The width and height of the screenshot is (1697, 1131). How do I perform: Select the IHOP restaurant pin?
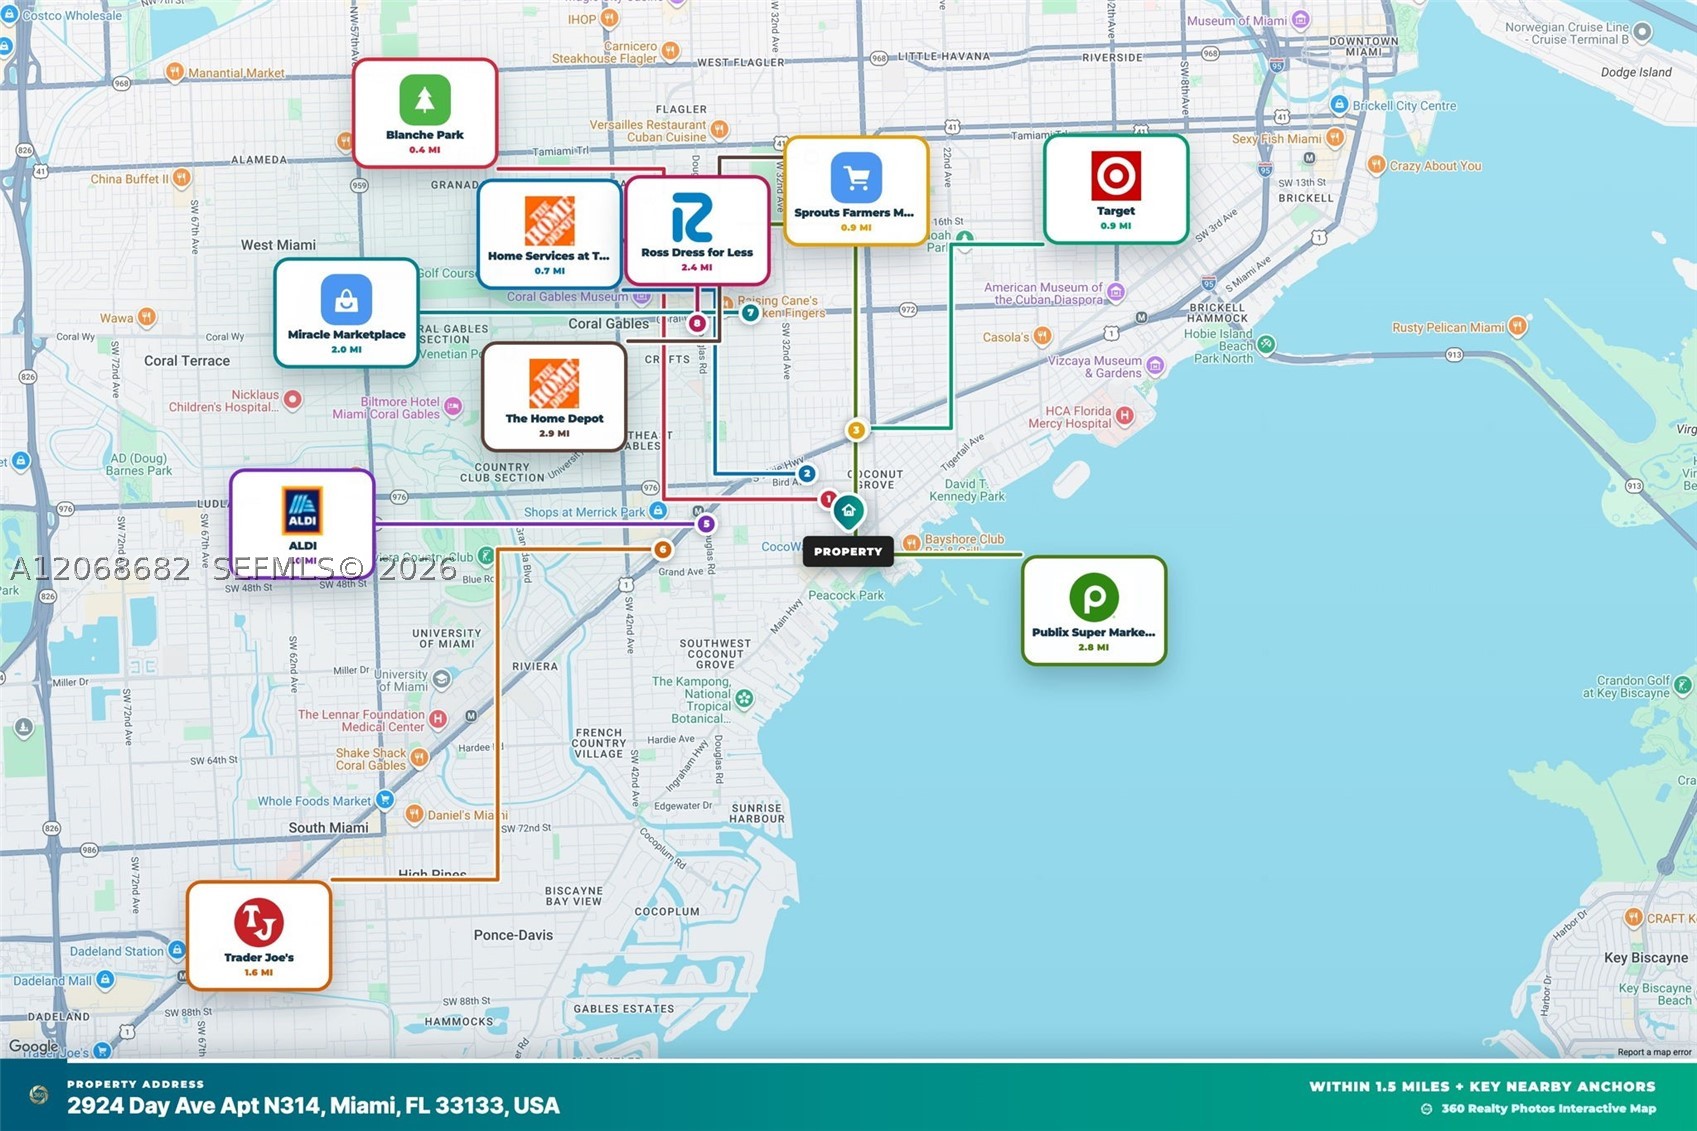coord(609,18)
